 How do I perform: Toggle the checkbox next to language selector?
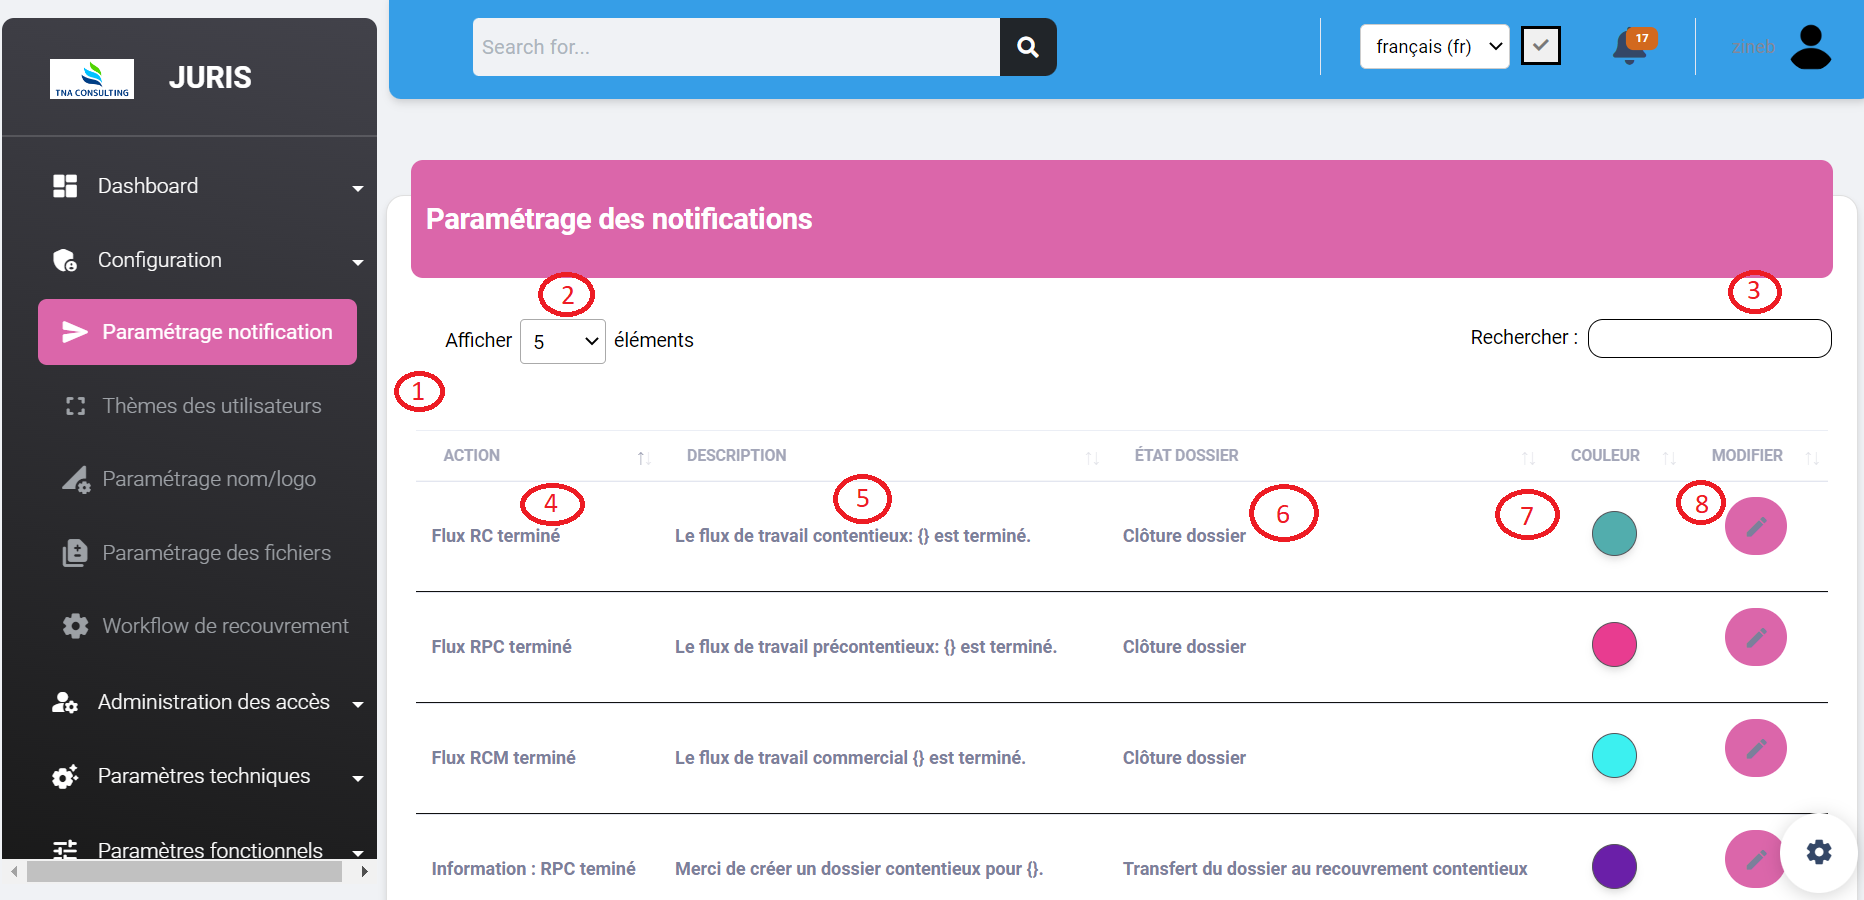click(1540, 46)
